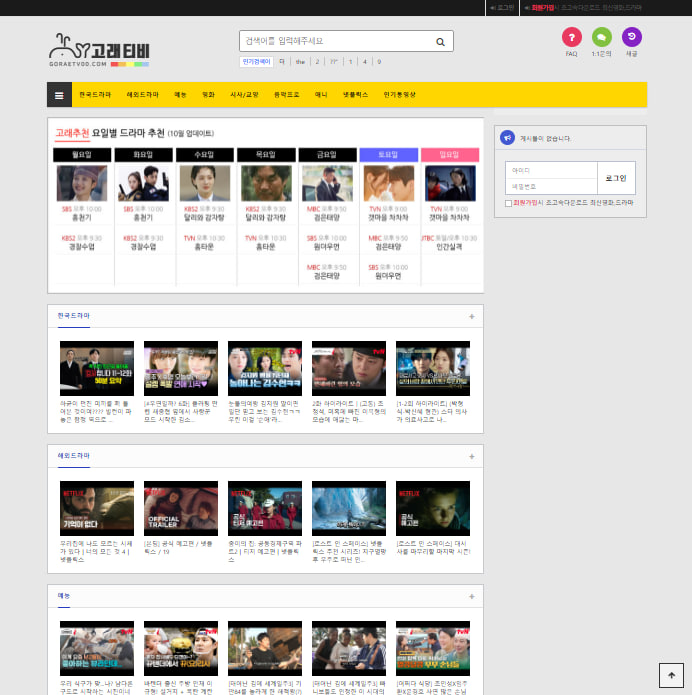This screenshot has width=692, height=695.
Task: Click the 회원가입 link in top bar
Action: [x=543, y=8]
